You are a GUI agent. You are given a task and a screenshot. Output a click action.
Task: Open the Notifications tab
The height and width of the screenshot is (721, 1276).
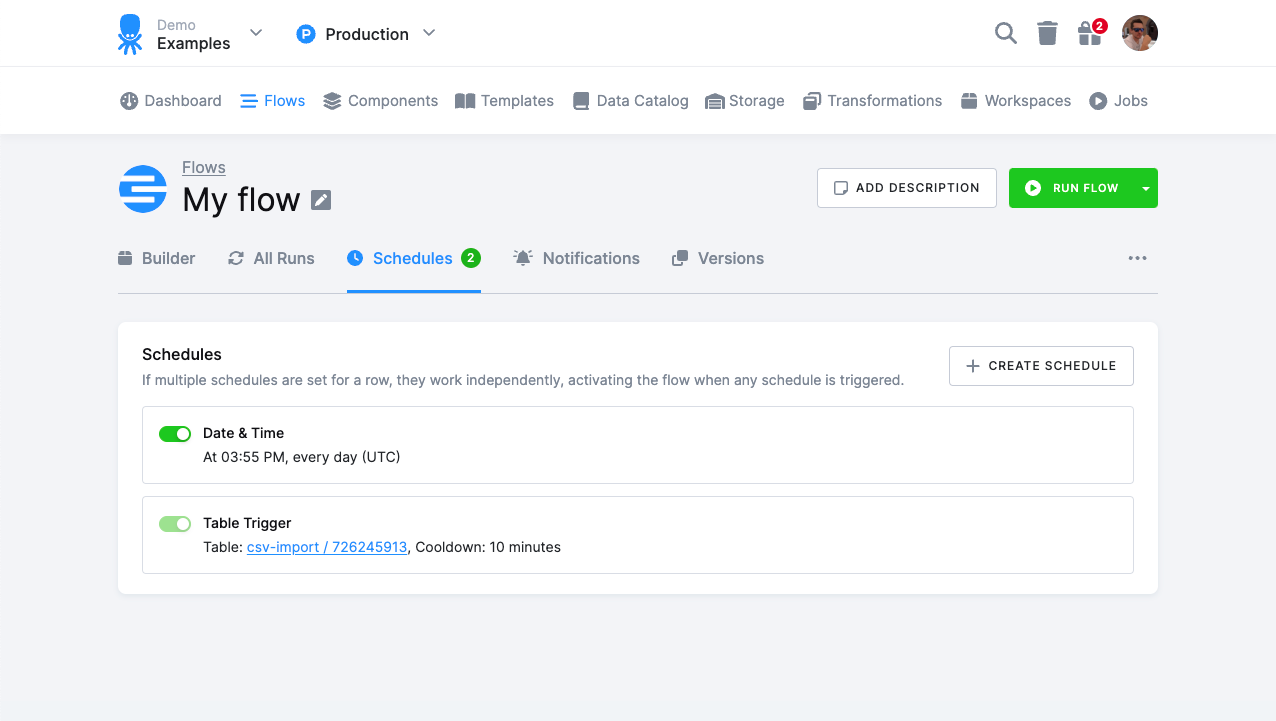coord(577,258)
